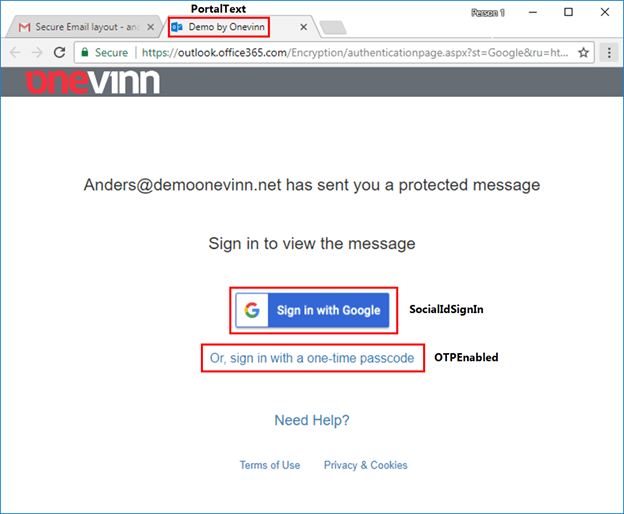
Task: Click the green Secure padlock icon
Action: (x=86, y=52)
